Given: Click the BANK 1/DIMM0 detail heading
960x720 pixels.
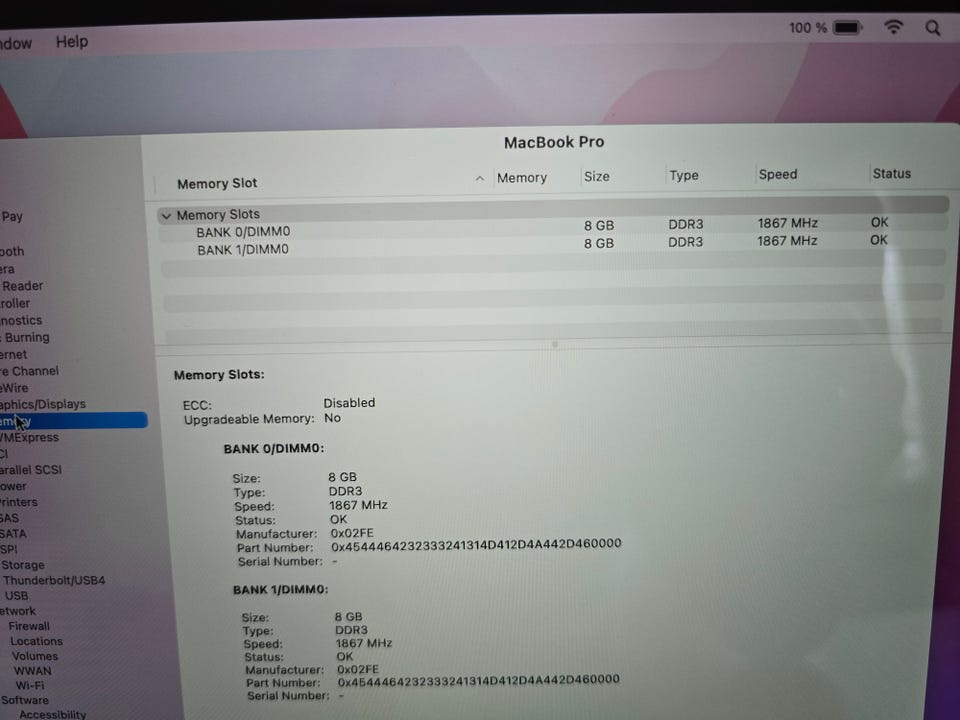Looking at the screenshot, I should pyautogui.click(x=280, y=590).
